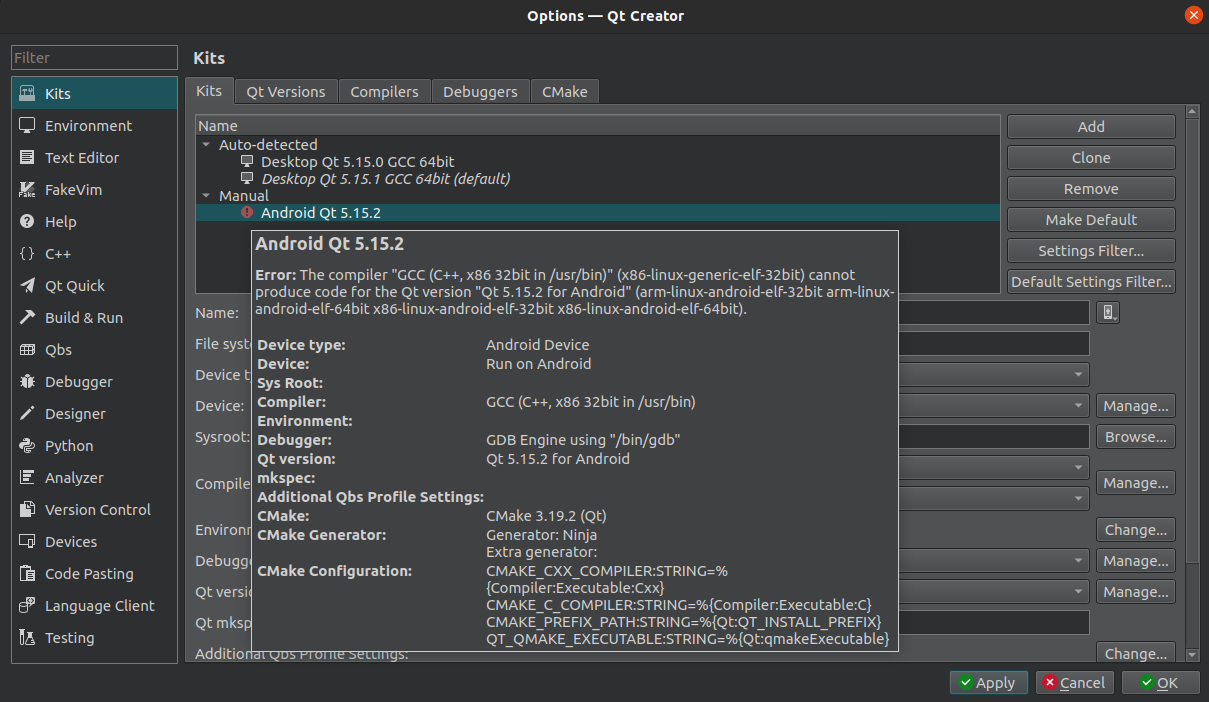Click the Apply button
The height and width of the screenshot is (702, 1209).
988,682
